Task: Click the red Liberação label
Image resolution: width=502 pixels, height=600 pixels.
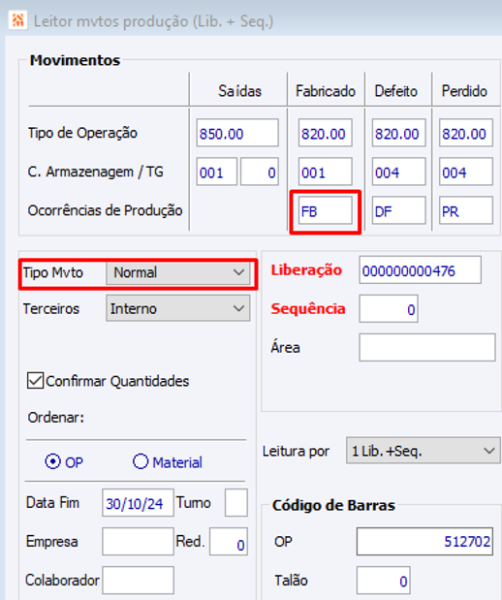Action: 306,270
